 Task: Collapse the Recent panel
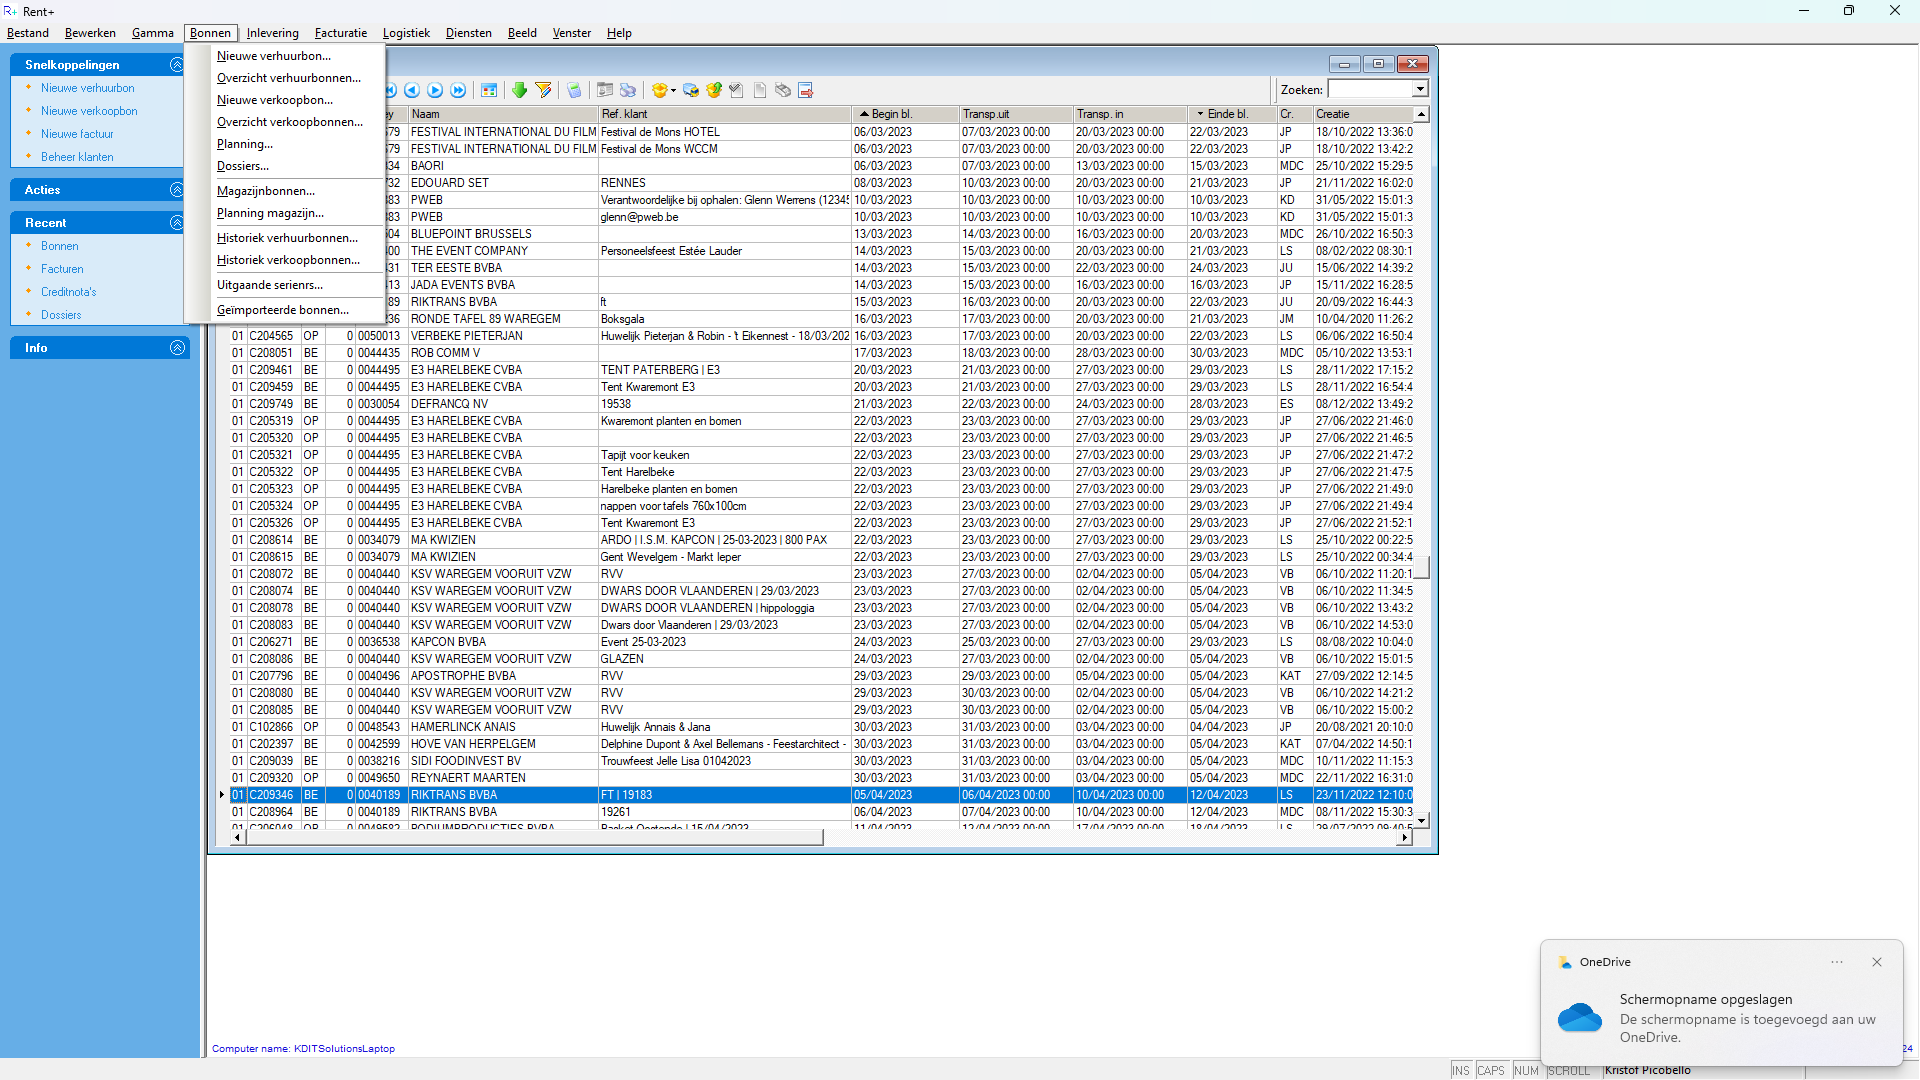coord(177,223)
